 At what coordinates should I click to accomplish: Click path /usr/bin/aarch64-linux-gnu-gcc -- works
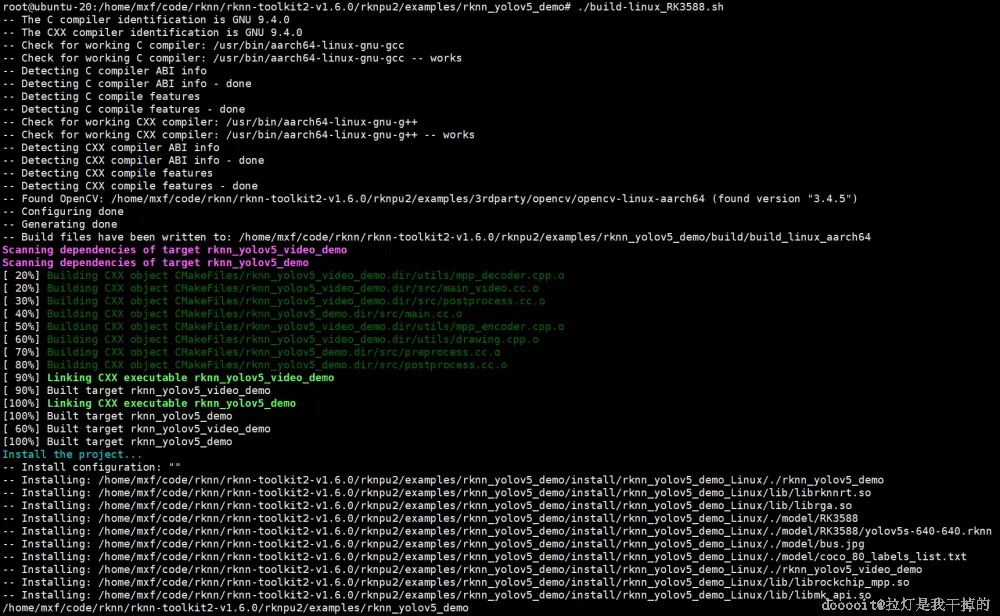point(337,58)
